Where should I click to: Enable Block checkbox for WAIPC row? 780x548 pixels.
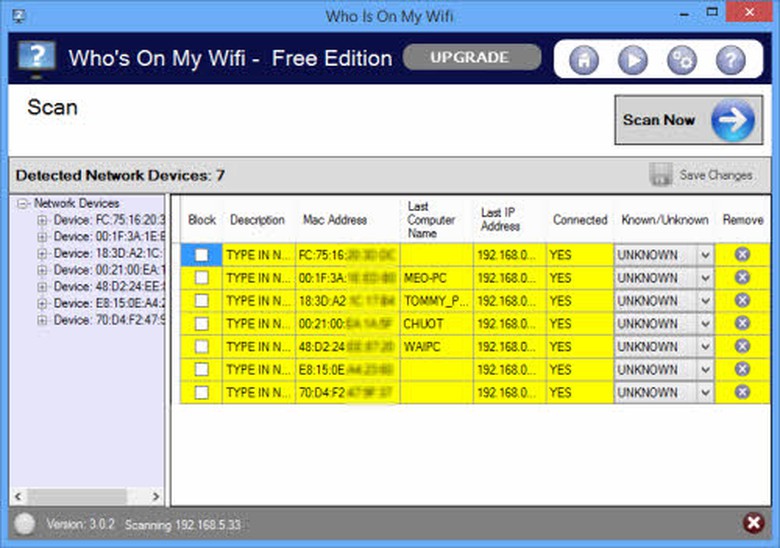point(202,347)
